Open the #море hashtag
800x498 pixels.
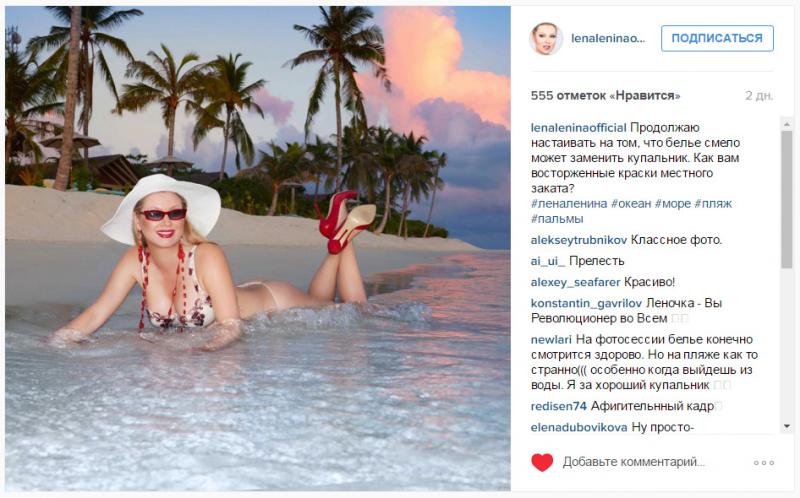point(672,204)
